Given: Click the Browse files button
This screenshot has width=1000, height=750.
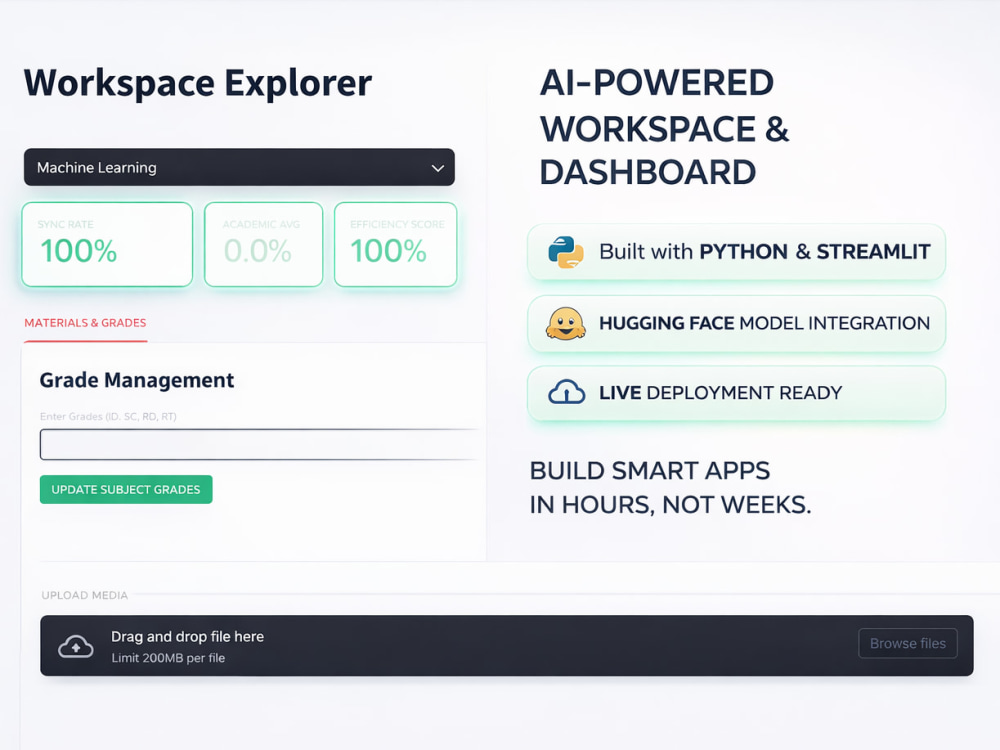Looking at the screenshot, I should (908, 643).
